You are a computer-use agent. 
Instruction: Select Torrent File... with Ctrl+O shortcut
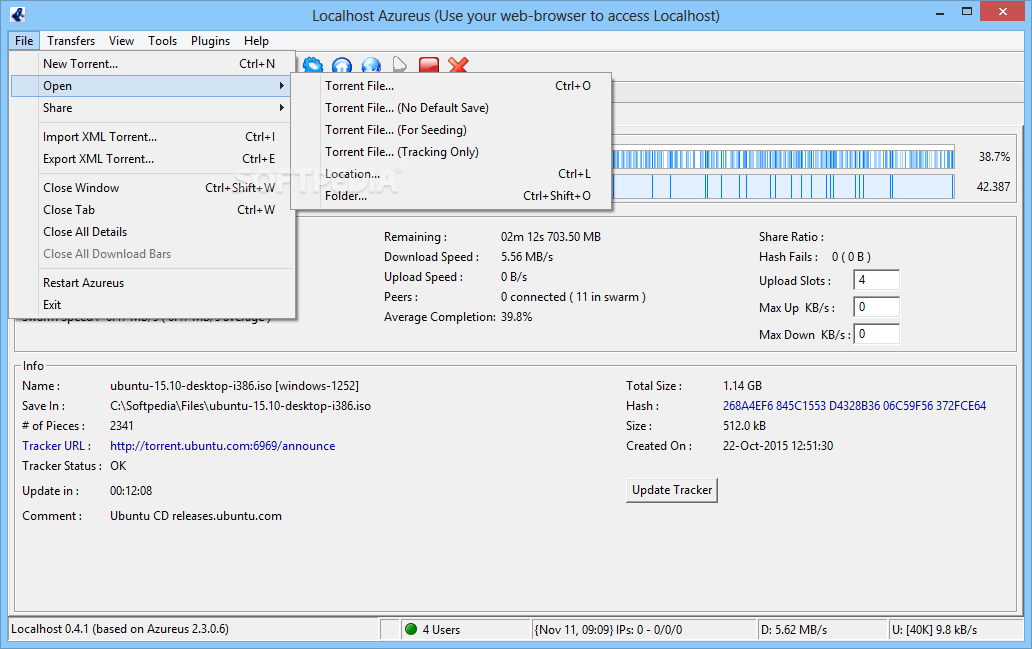452,86
